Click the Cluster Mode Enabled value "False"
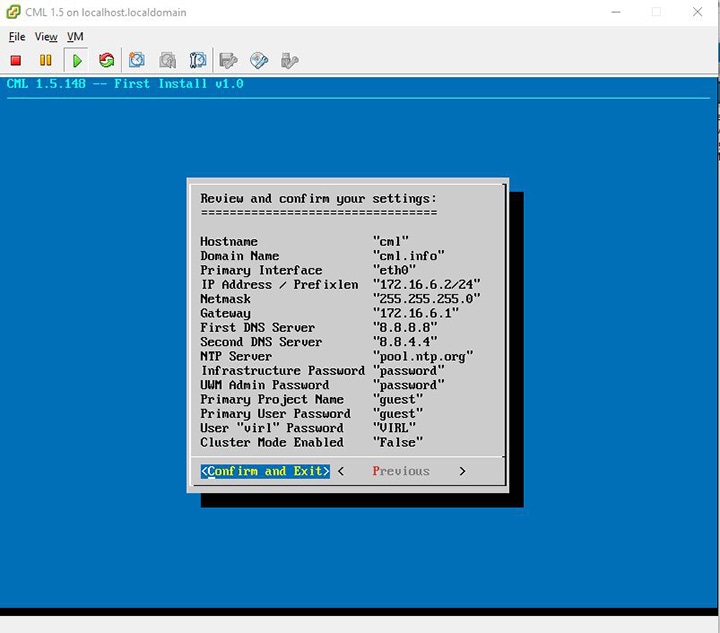 pyautogui.click(x=398, y=442)
